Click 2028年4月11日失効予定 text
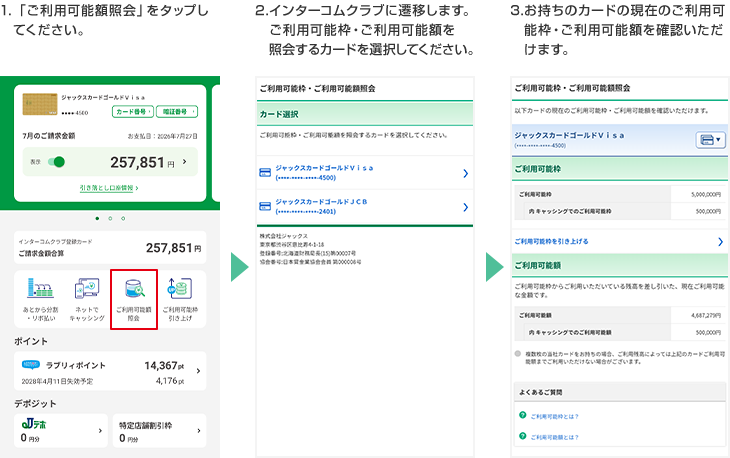 57,381
